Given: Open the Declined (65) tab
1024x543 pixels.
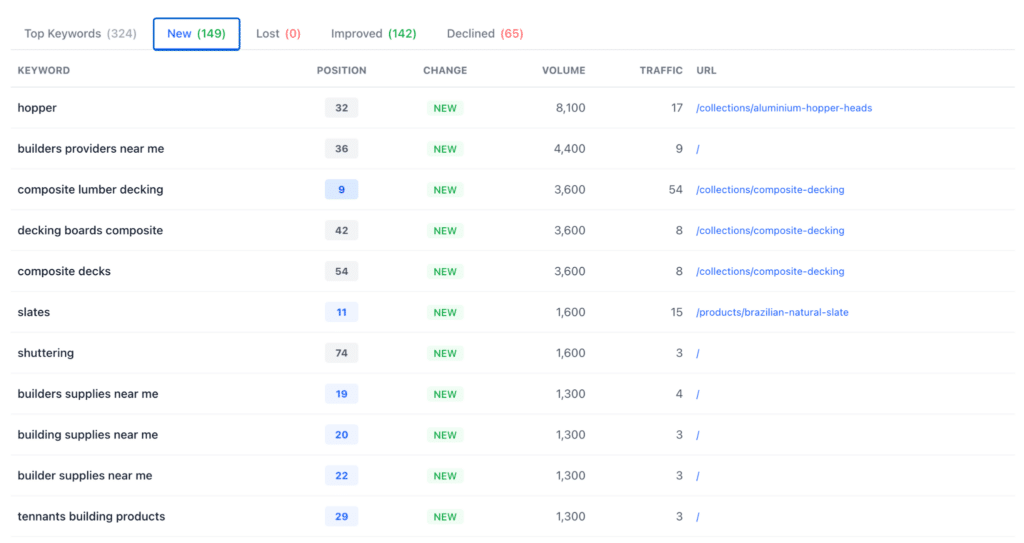Looking at the screenshot, I should coord(485,34).
